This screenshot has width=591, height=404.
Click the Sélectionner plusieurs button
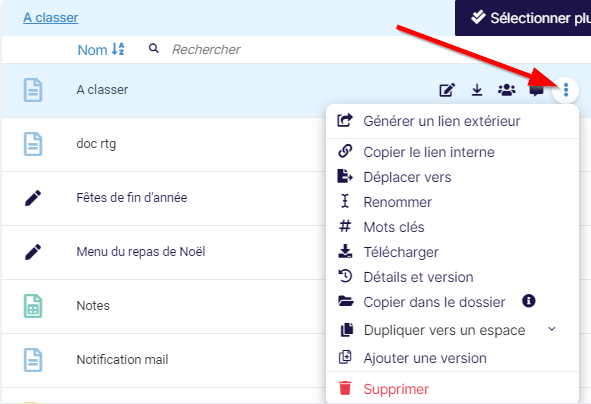click(x=523, y=18)
